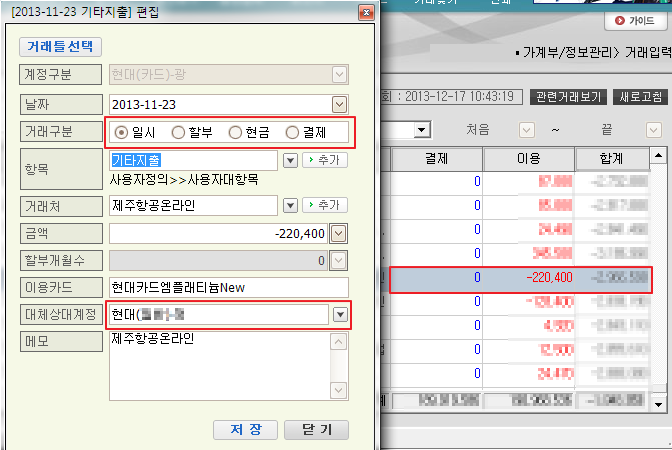
Task: Open the 계정구분 dropdown arrow
Action: pyautogui.click(x=339, y=75)
